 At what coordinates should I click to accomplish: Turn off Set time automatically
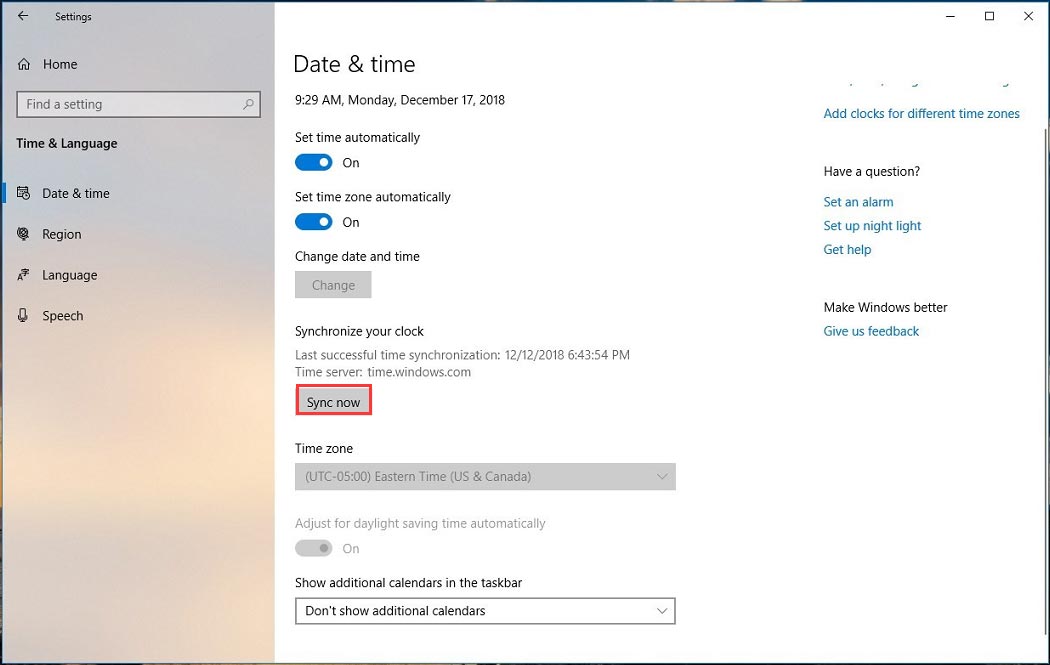[314, 163]
